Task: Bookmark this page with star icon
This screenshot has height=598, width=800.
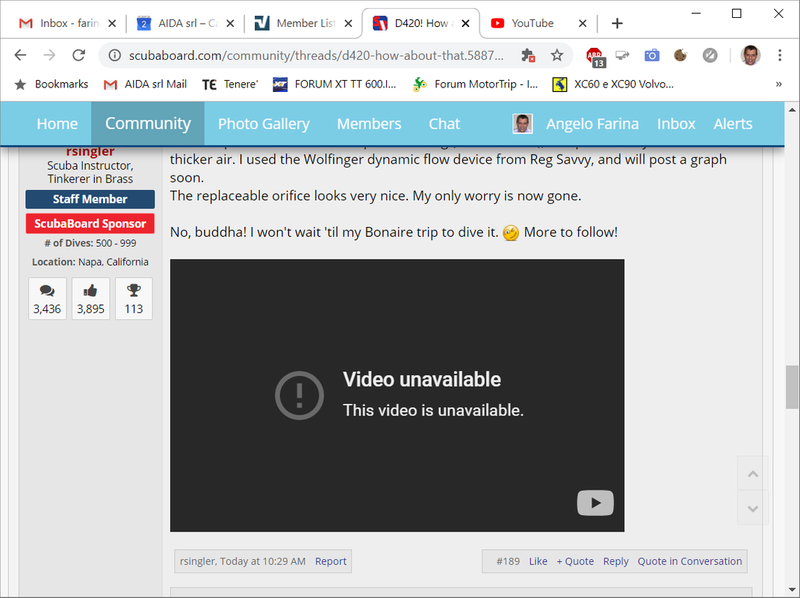Action: [557, 56]
